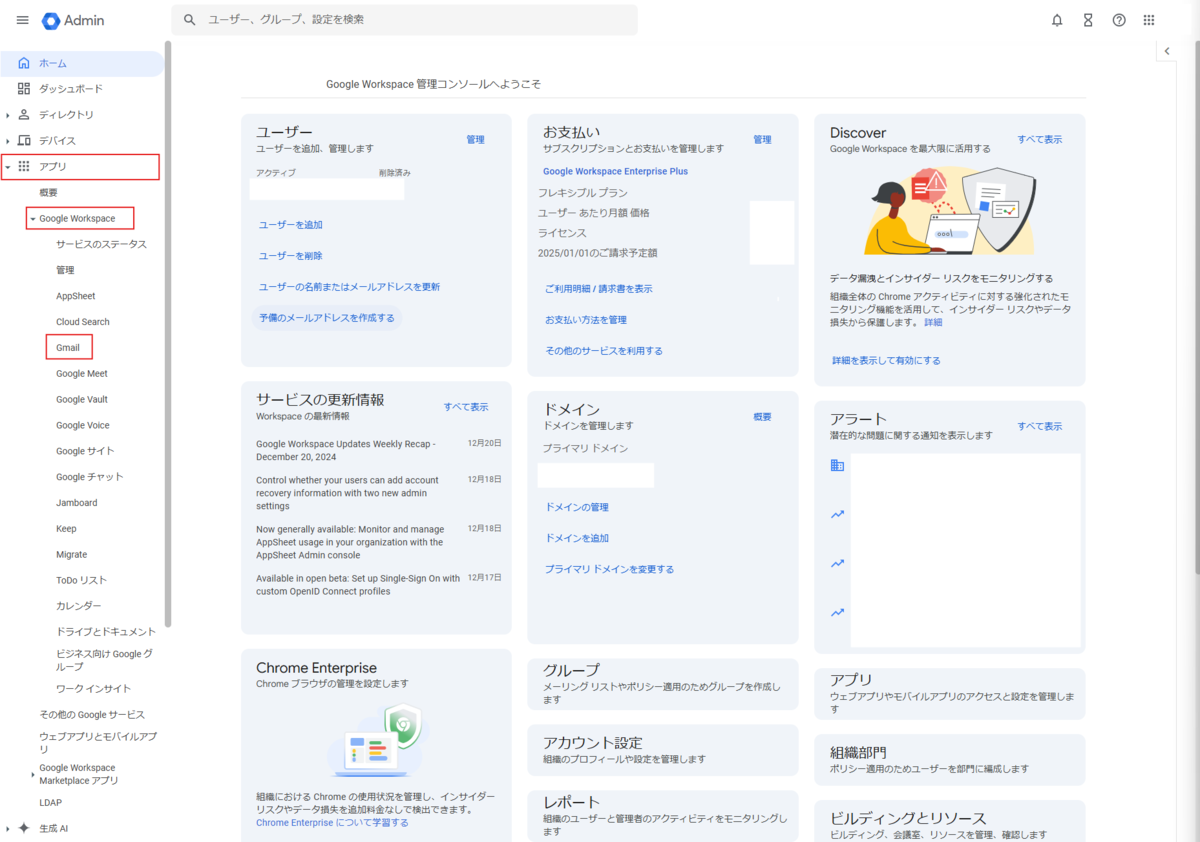1200x842 pixels.
Task: Click Chrome Enterprise について学習する link
Action: [x=332, y=823]
